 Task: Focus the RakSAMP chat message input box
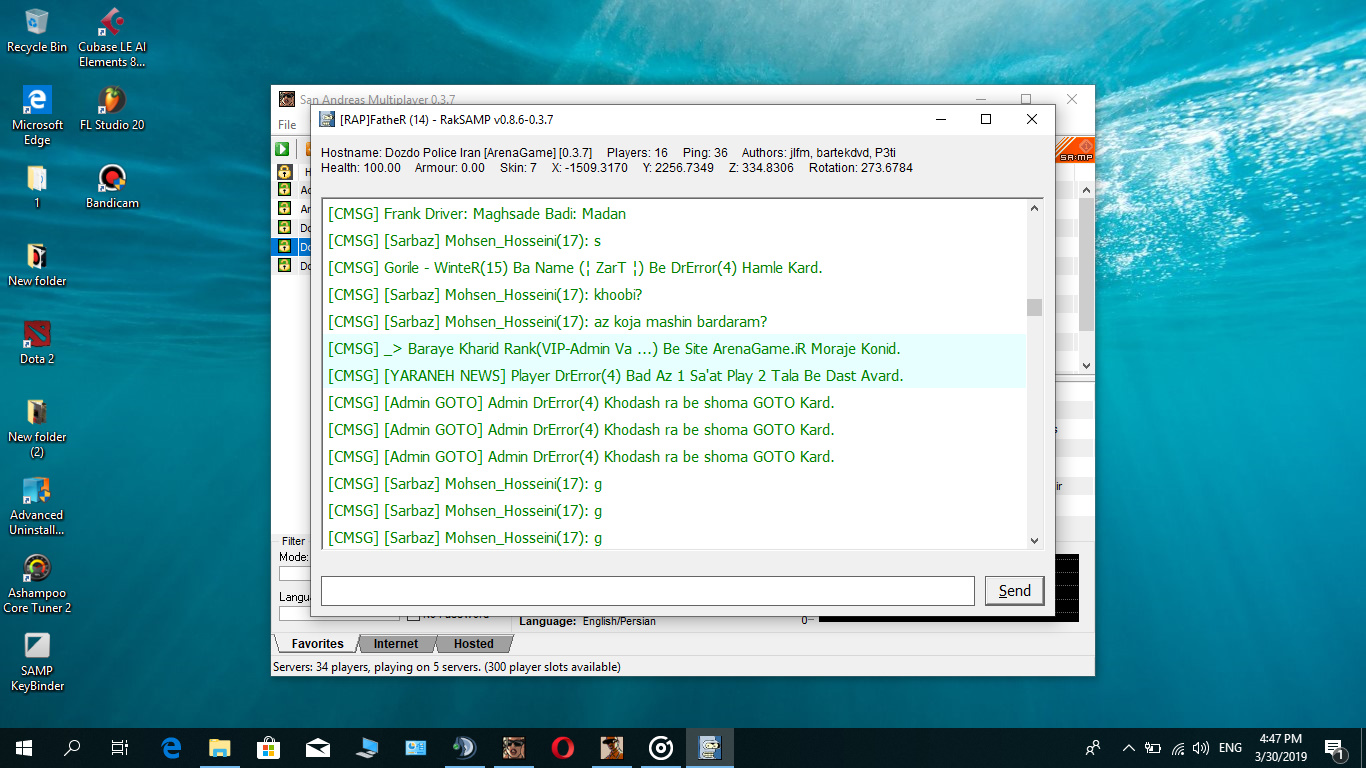647,591
